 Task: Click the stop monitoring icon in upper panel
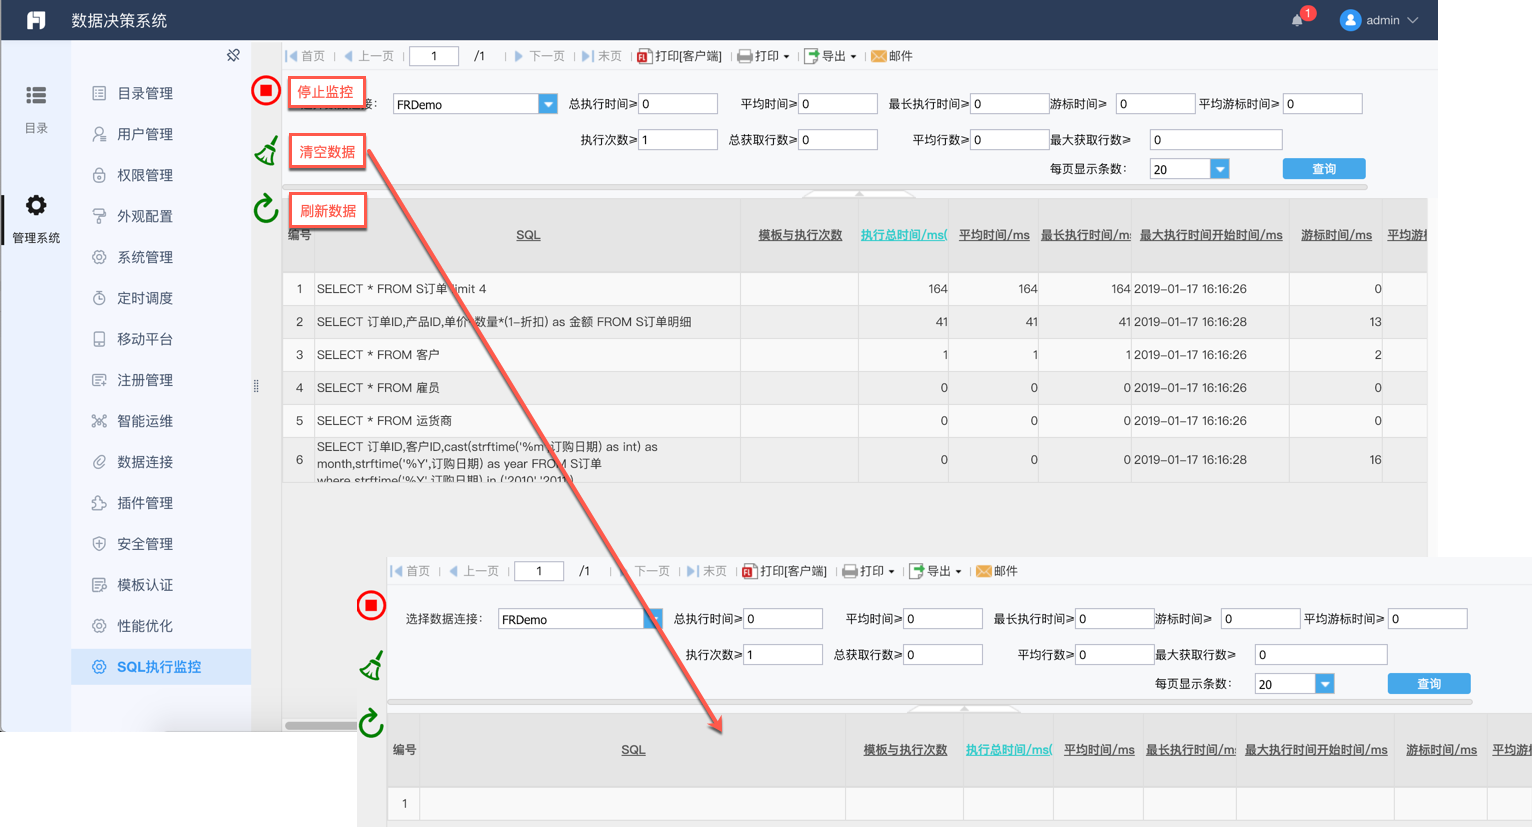265,91
